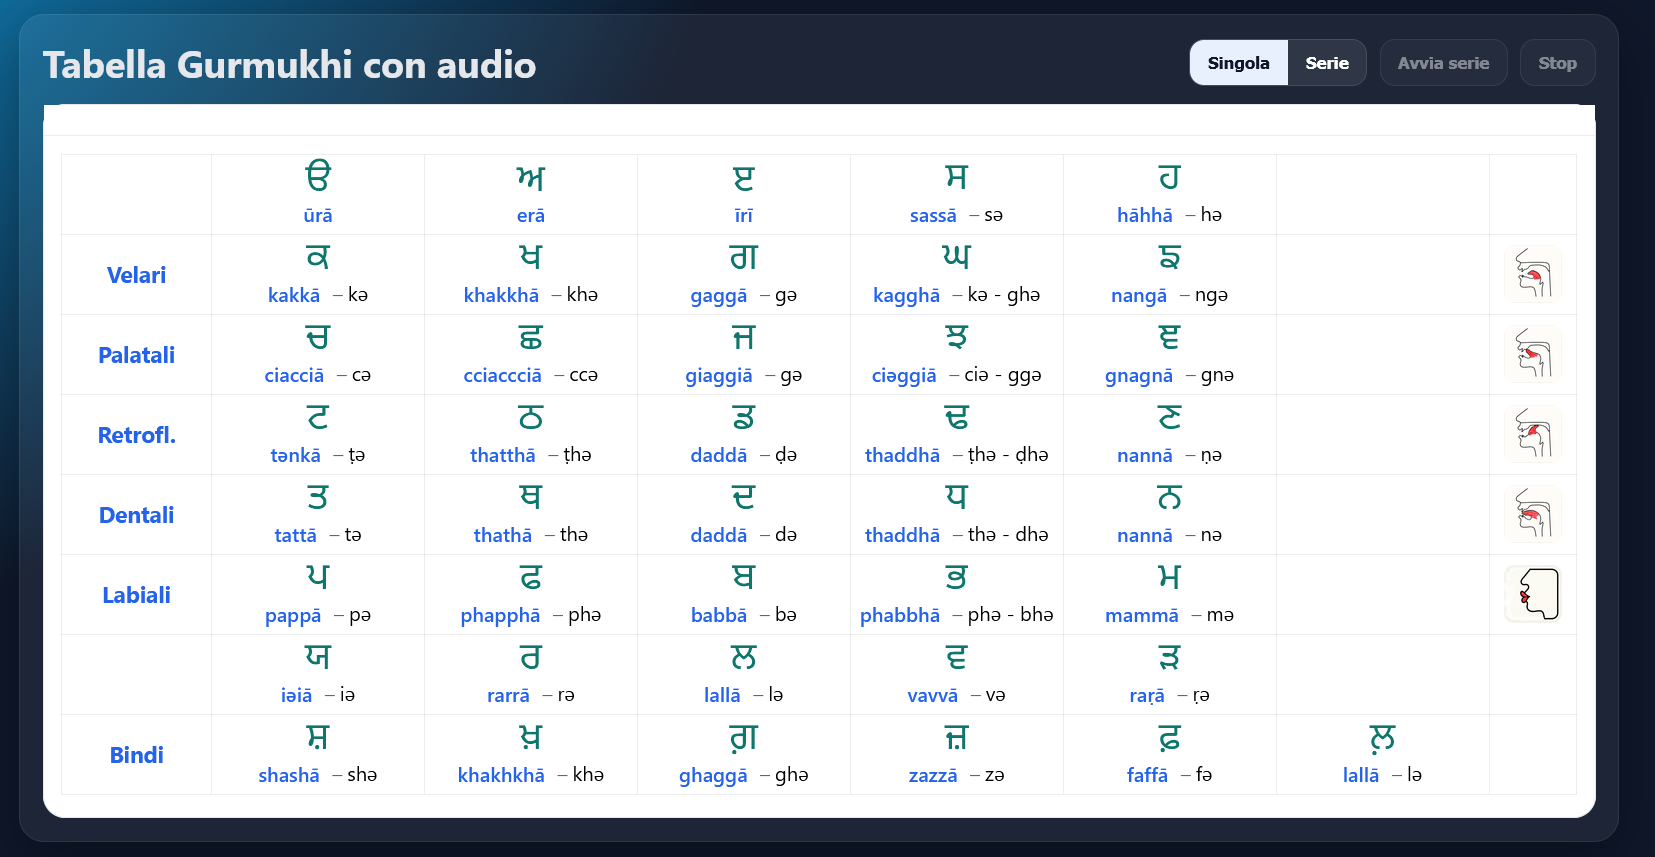Show the Dentali mouth articulation diagram
The image size is (1655, 857).
tap(1532, 514)
